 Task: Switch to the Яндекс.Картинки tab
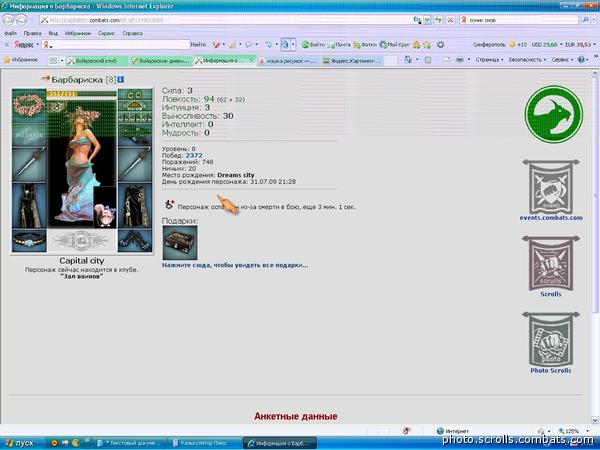tap(352, 60)
